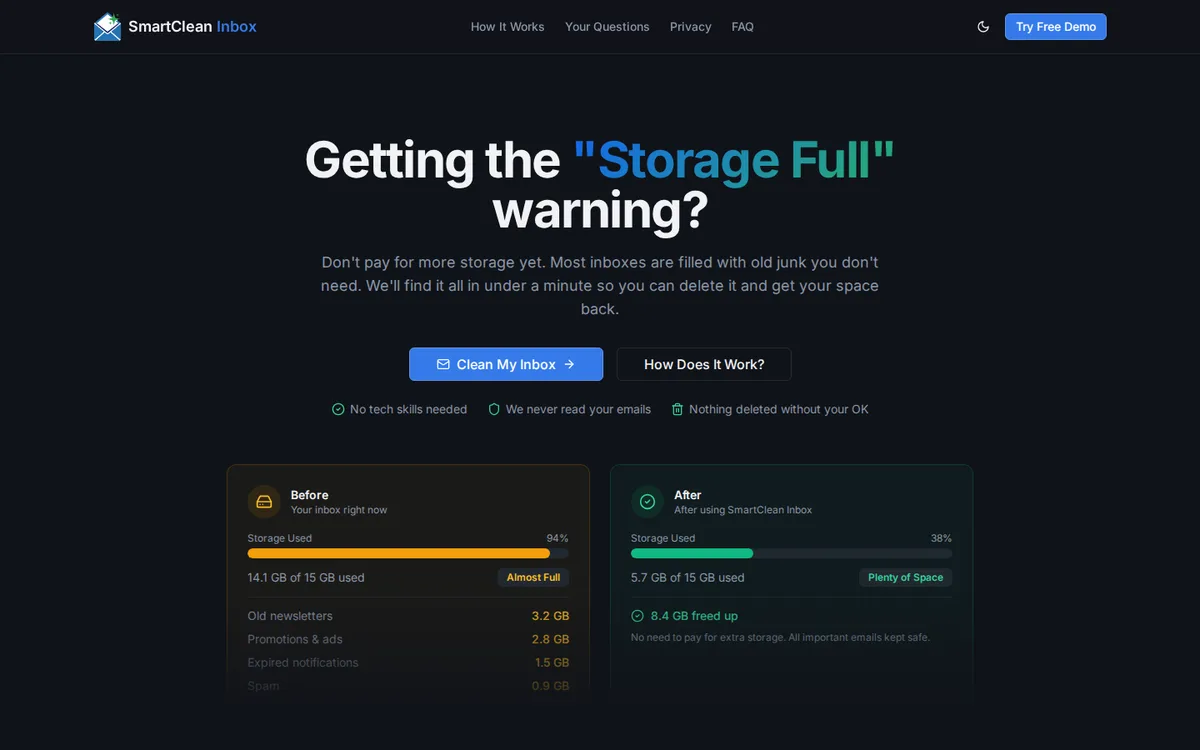Click the envelope icon in Clean My Inbox
1200x750 pixels.
443,365
